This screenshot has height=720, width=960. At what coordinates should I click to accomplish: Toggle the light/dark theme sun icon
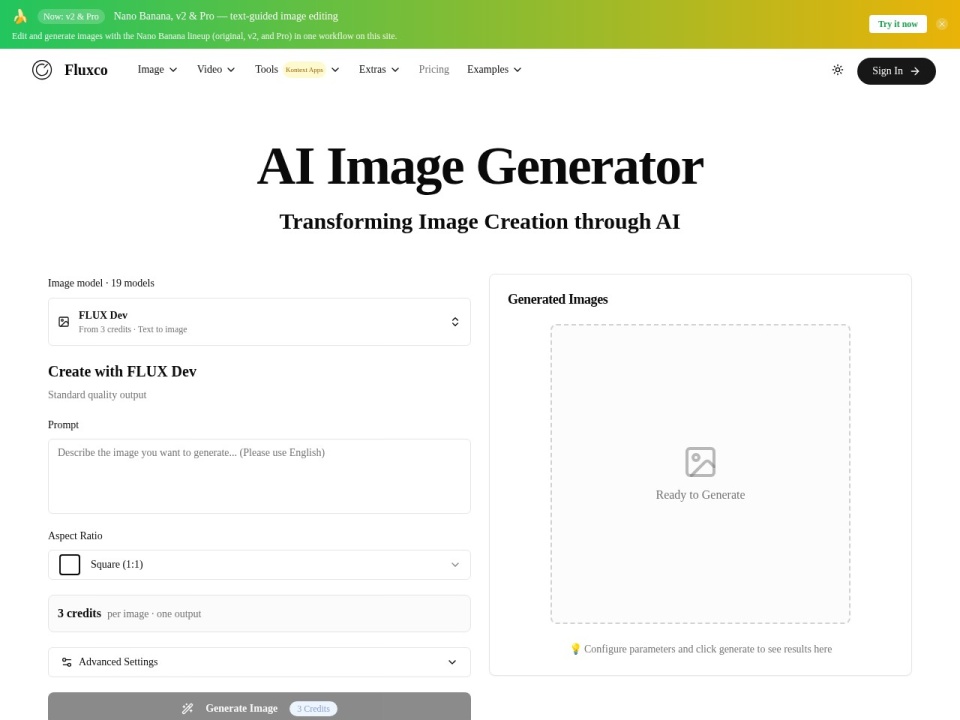point(838,70)
